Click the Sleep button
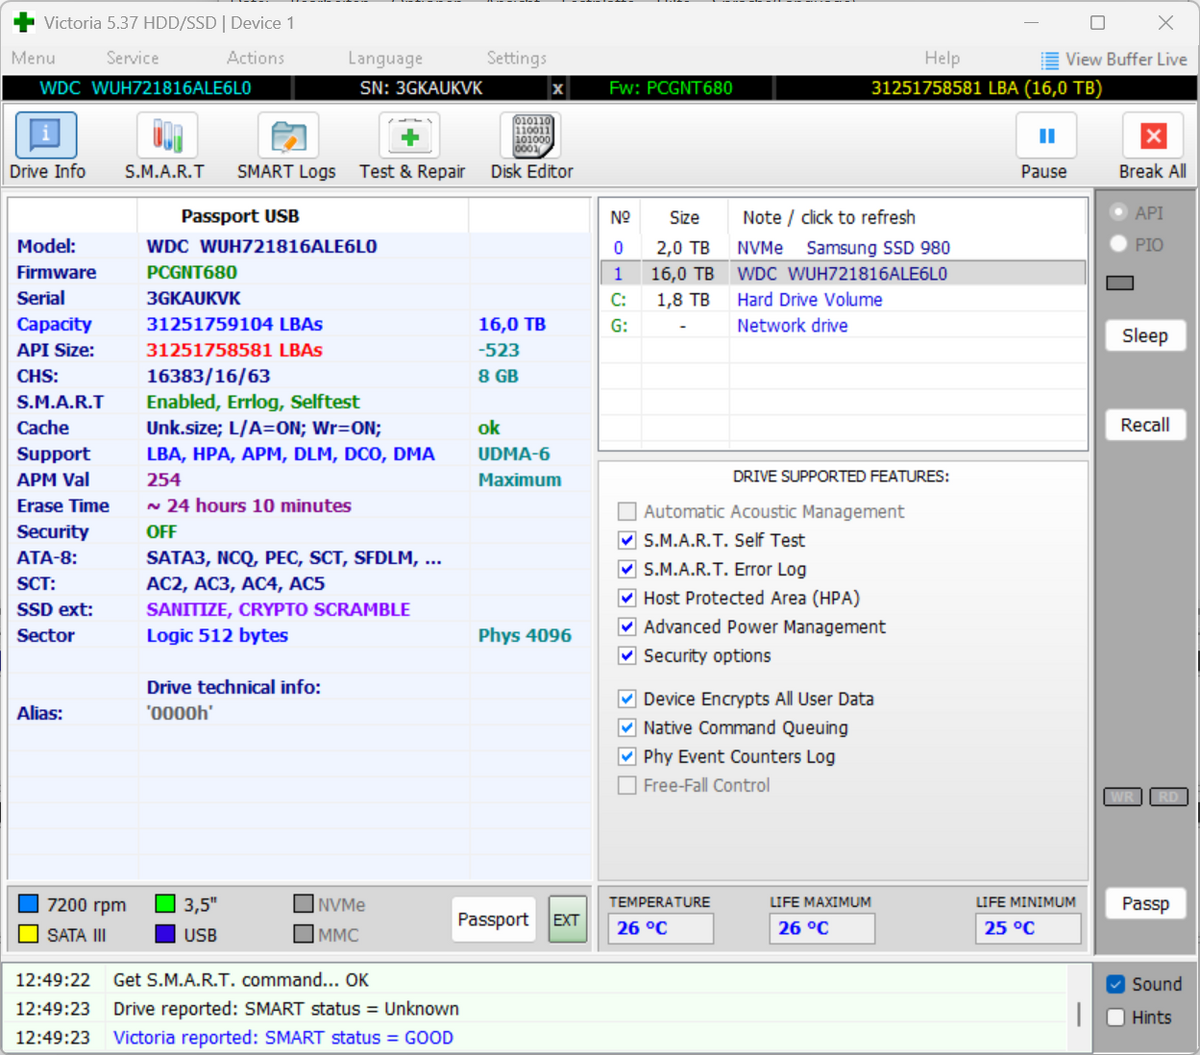Viewport: 1200px width, 1055px height. pyautogui.click(x=1145, y=336)
